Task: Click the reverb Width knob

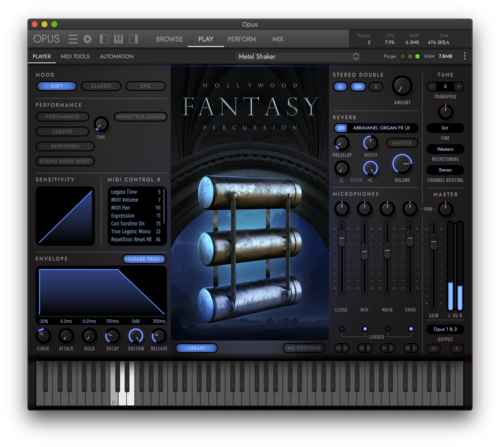Action: (370, 143)
